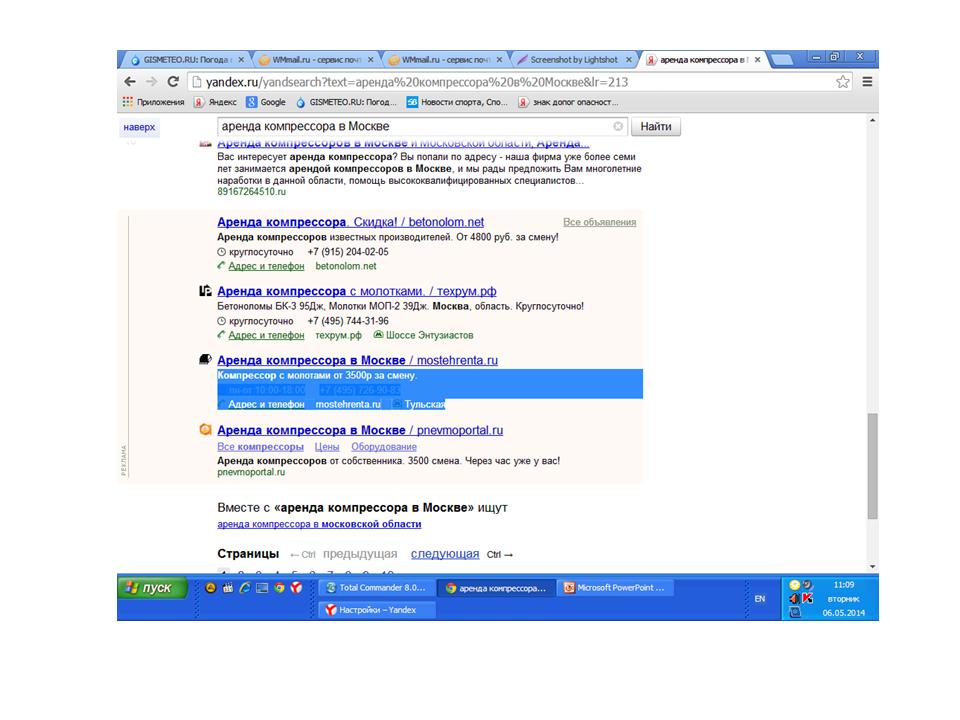Click the Все объявления link
Image resolution: width=960 pixels, height=720 pixels.
point(599,222)
